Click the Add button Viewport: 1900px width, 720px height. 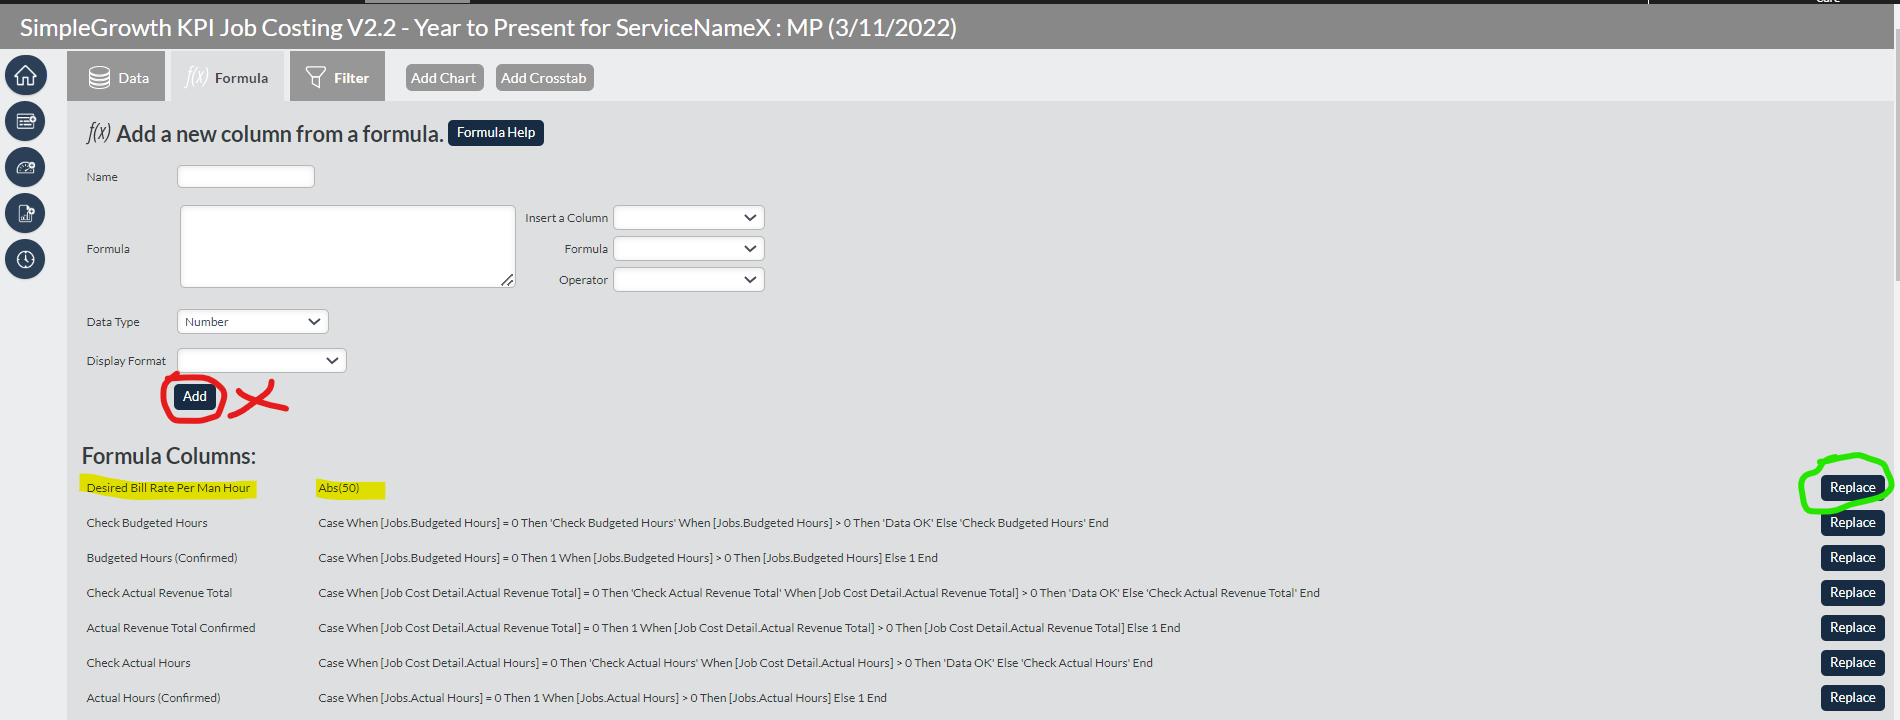coord(195,397)
